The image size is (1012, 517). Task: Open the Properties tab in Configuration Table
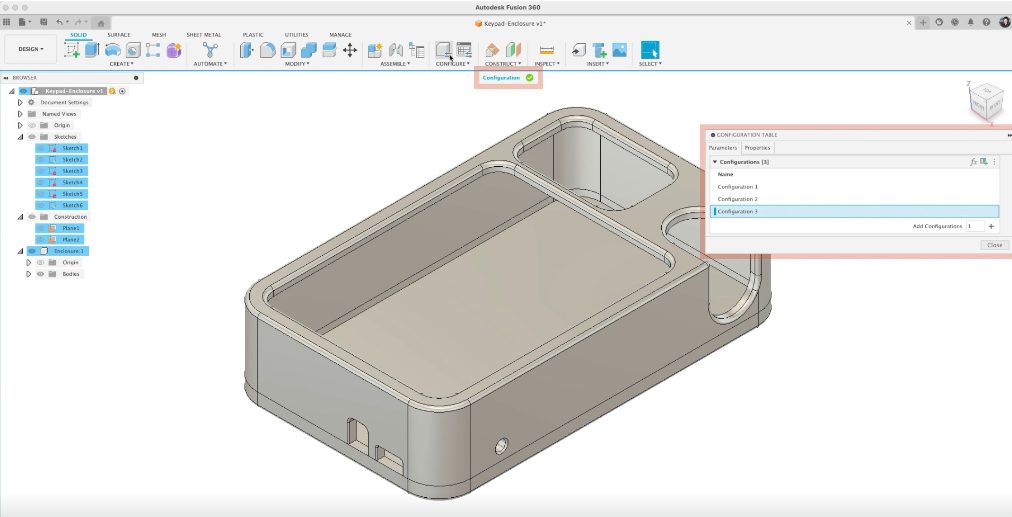pyautogui.click(x=757, y=147)
